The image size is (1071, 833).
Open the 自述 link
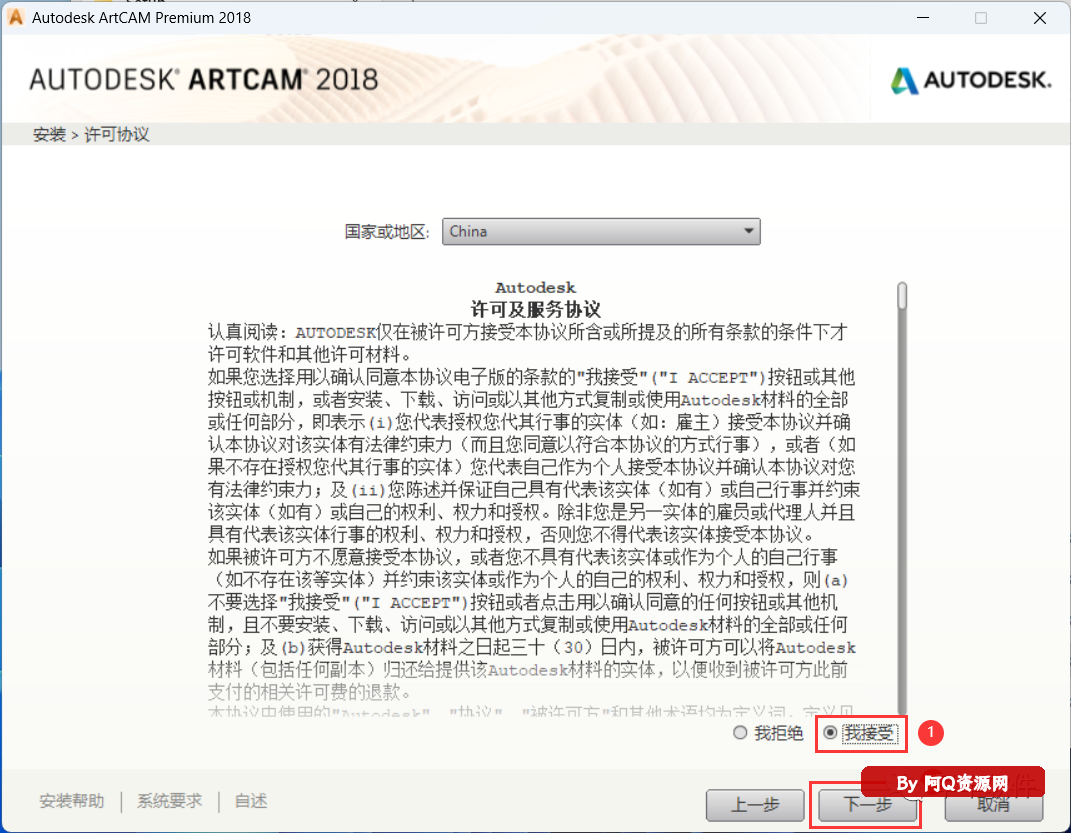[x=251, y=801]
